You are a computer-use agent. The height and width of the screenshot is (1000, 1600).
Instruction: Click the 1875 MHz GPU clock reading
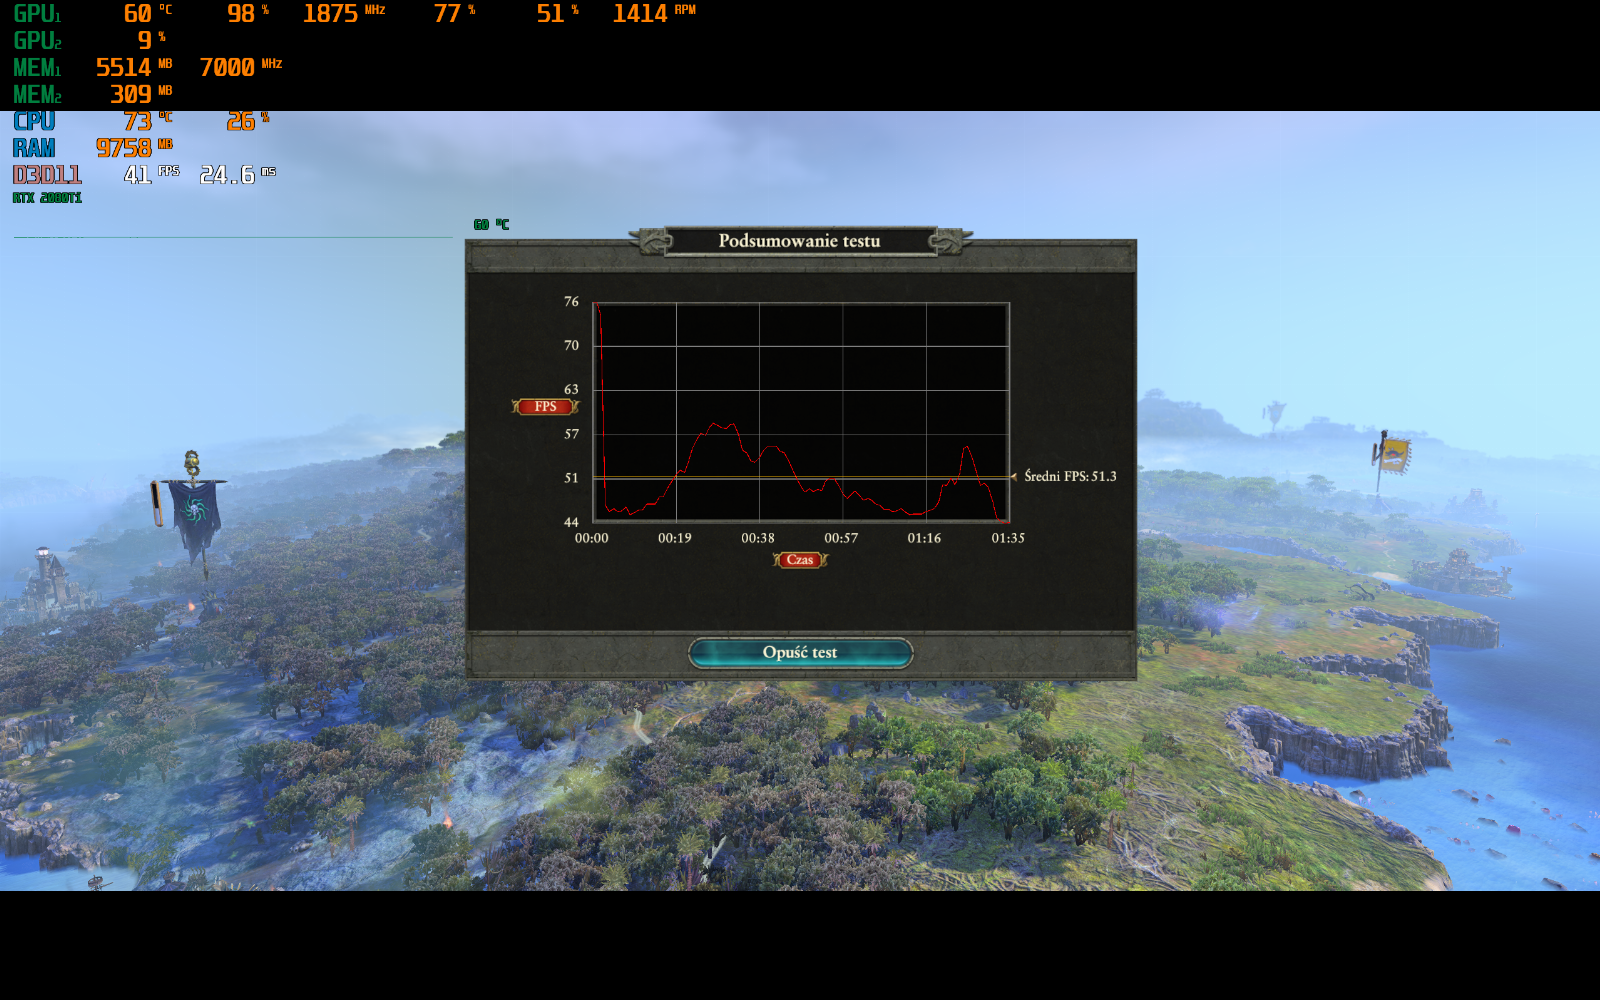tap(344, 14)
